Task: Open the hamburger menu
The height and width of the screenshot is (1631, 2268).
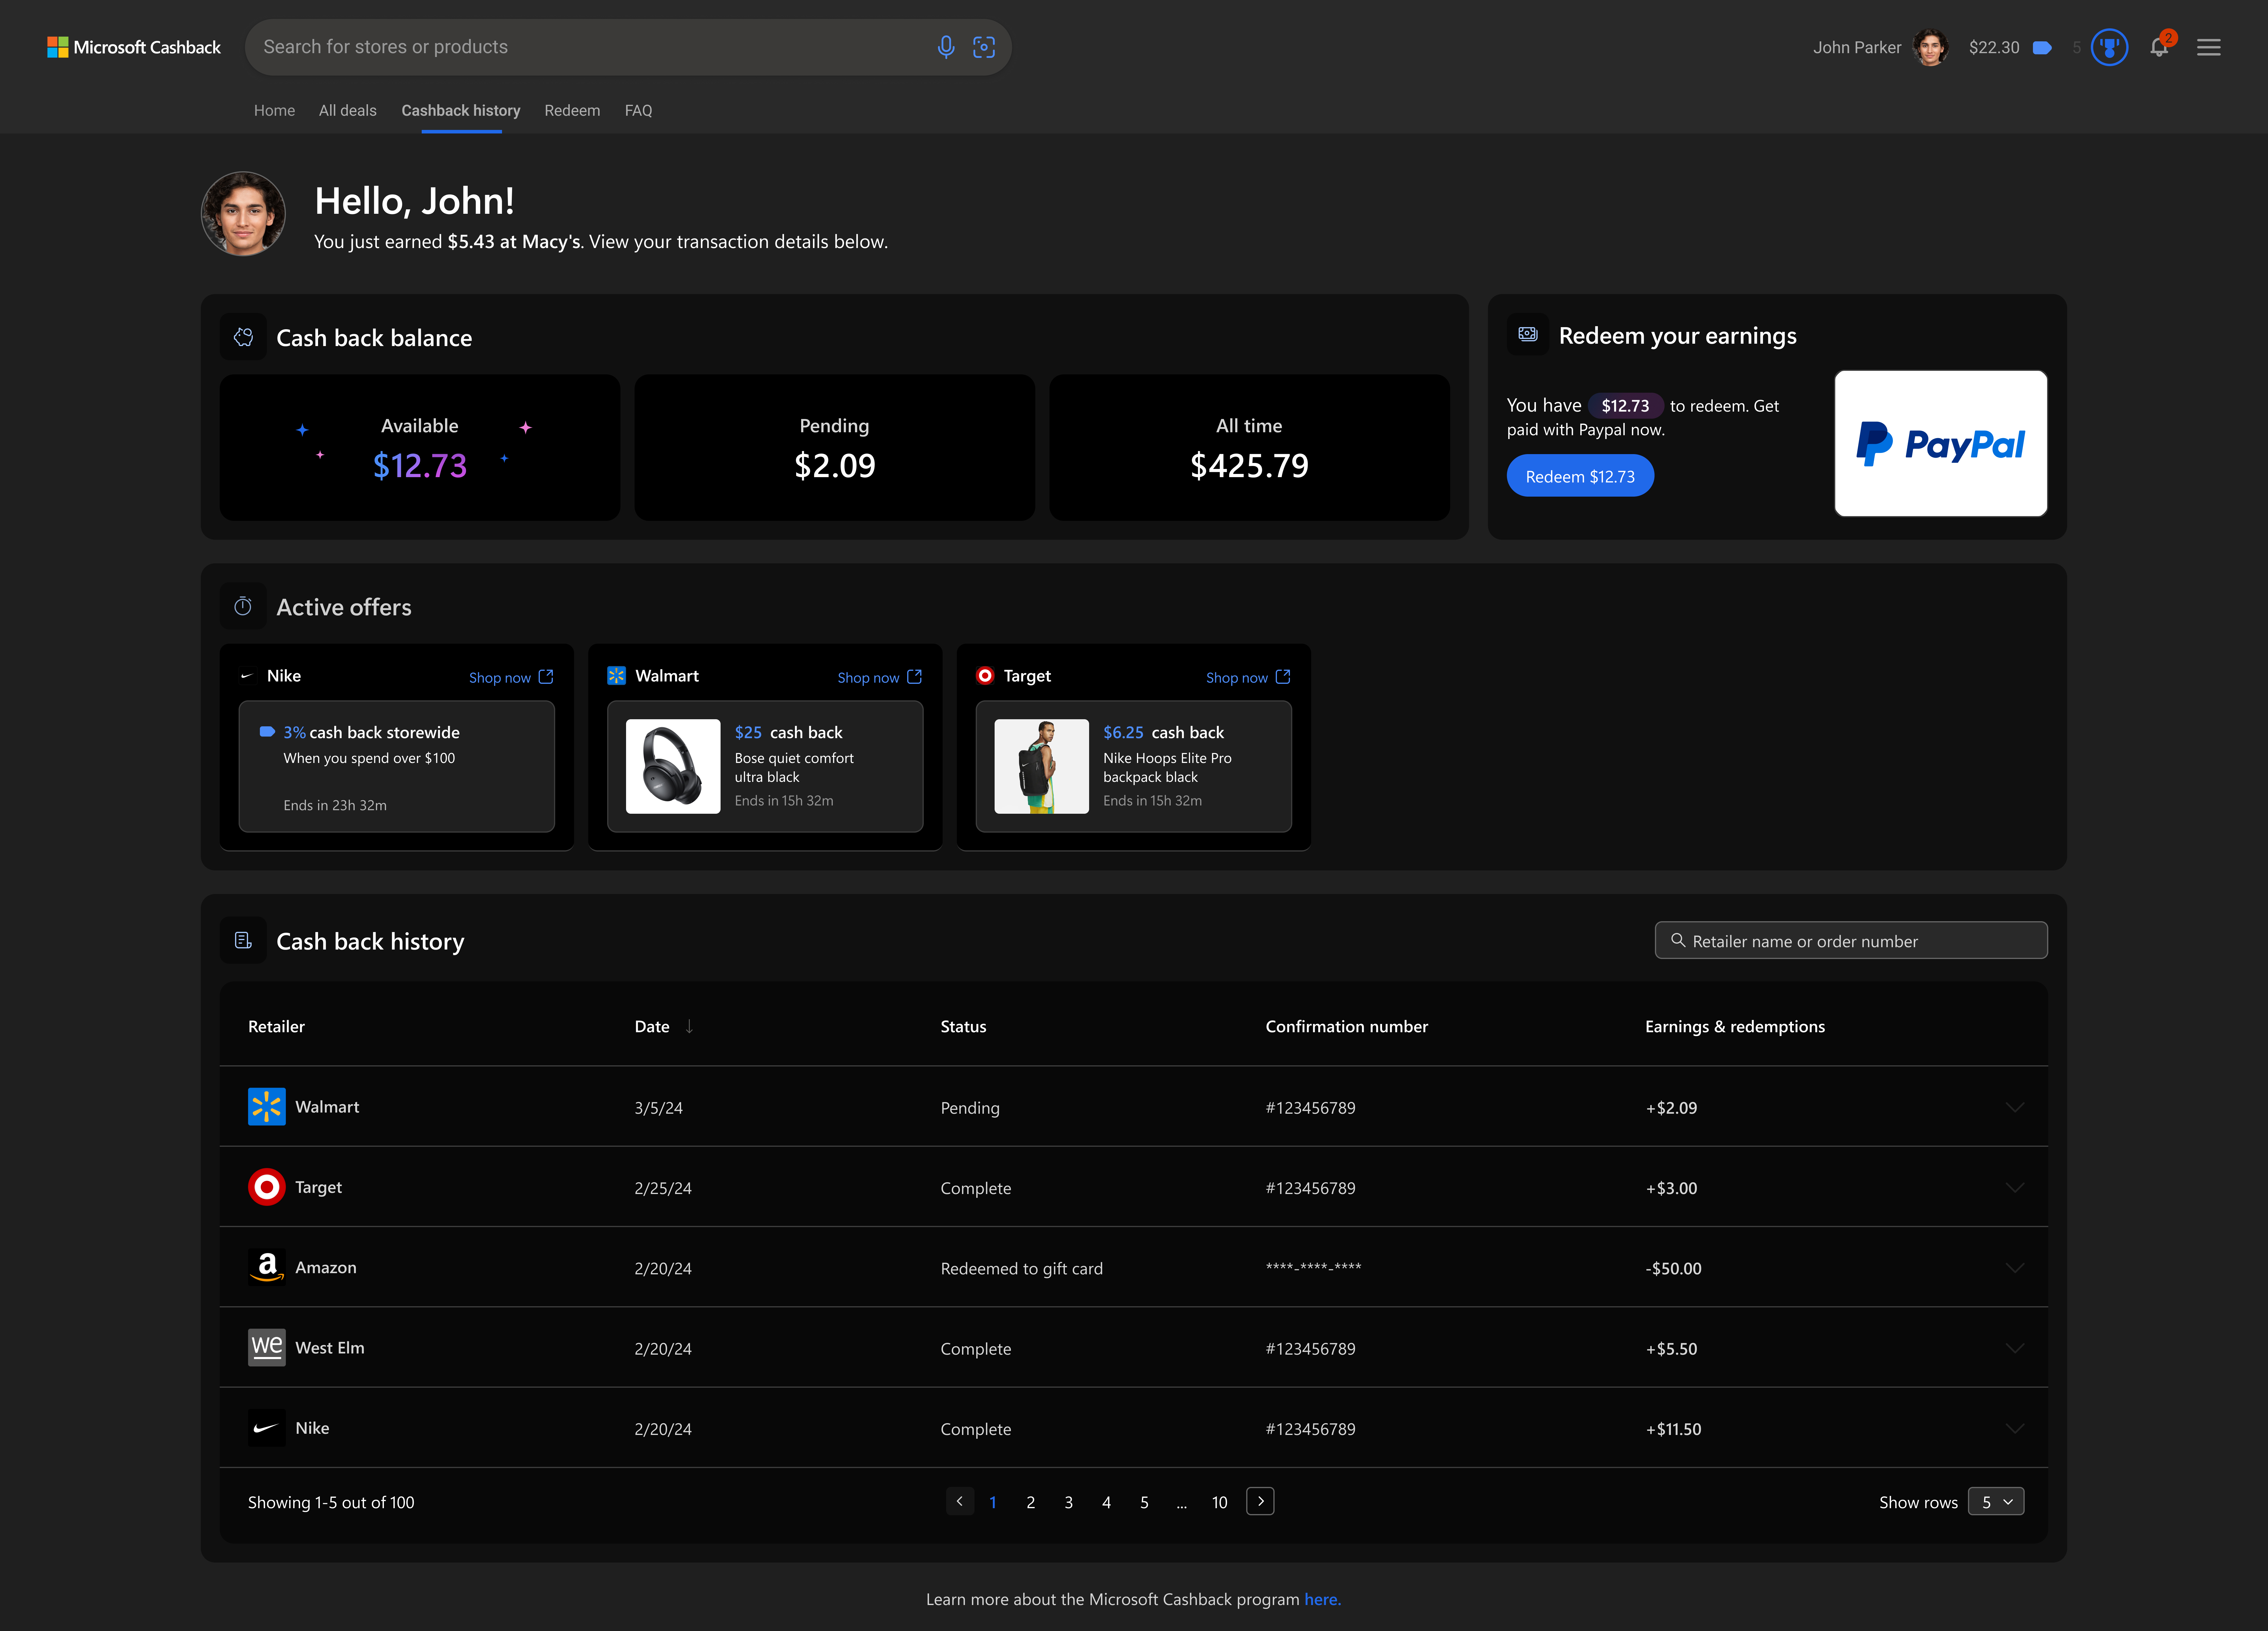Action: click(2208, 47)
